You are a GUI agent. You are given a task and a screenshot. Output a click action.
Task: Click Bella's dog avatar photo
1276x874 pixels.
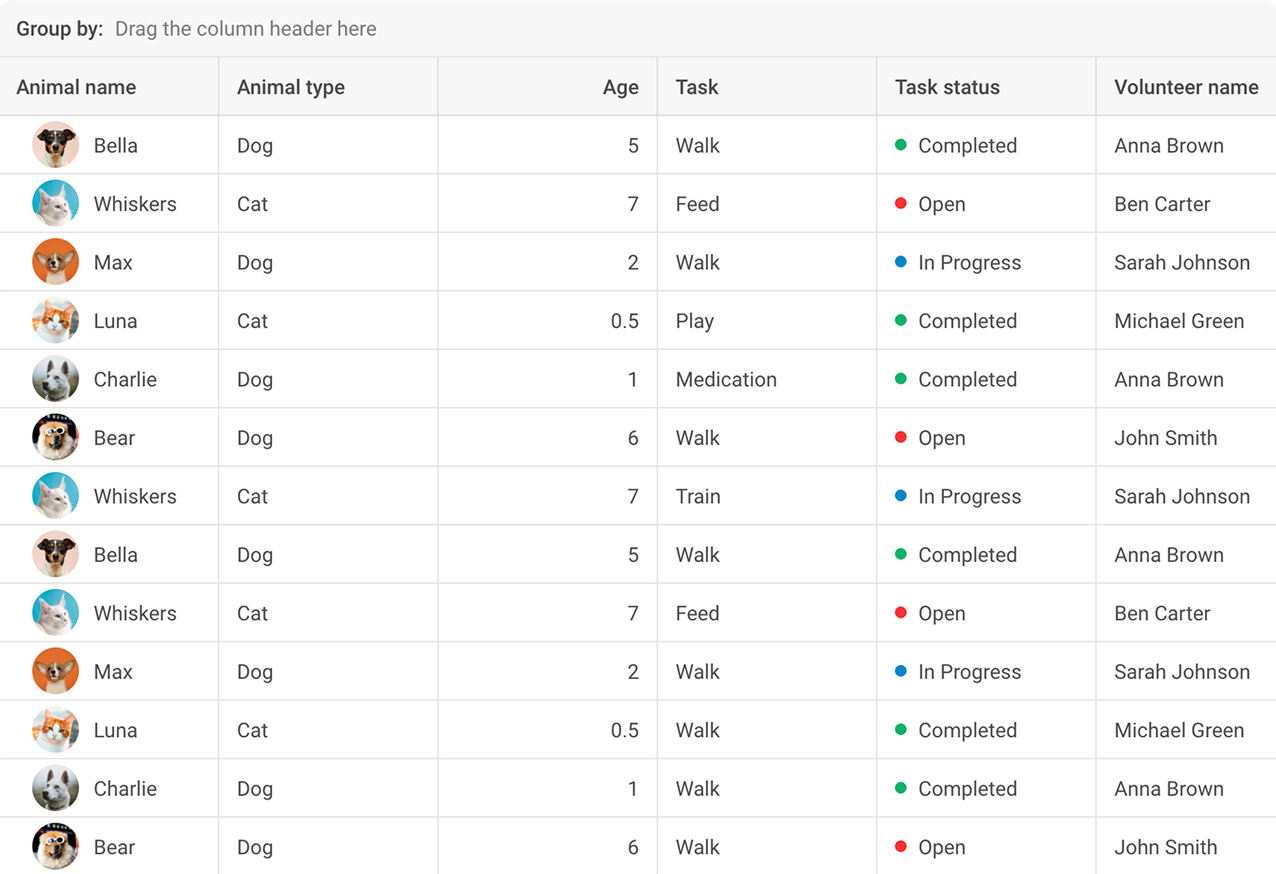55,144
